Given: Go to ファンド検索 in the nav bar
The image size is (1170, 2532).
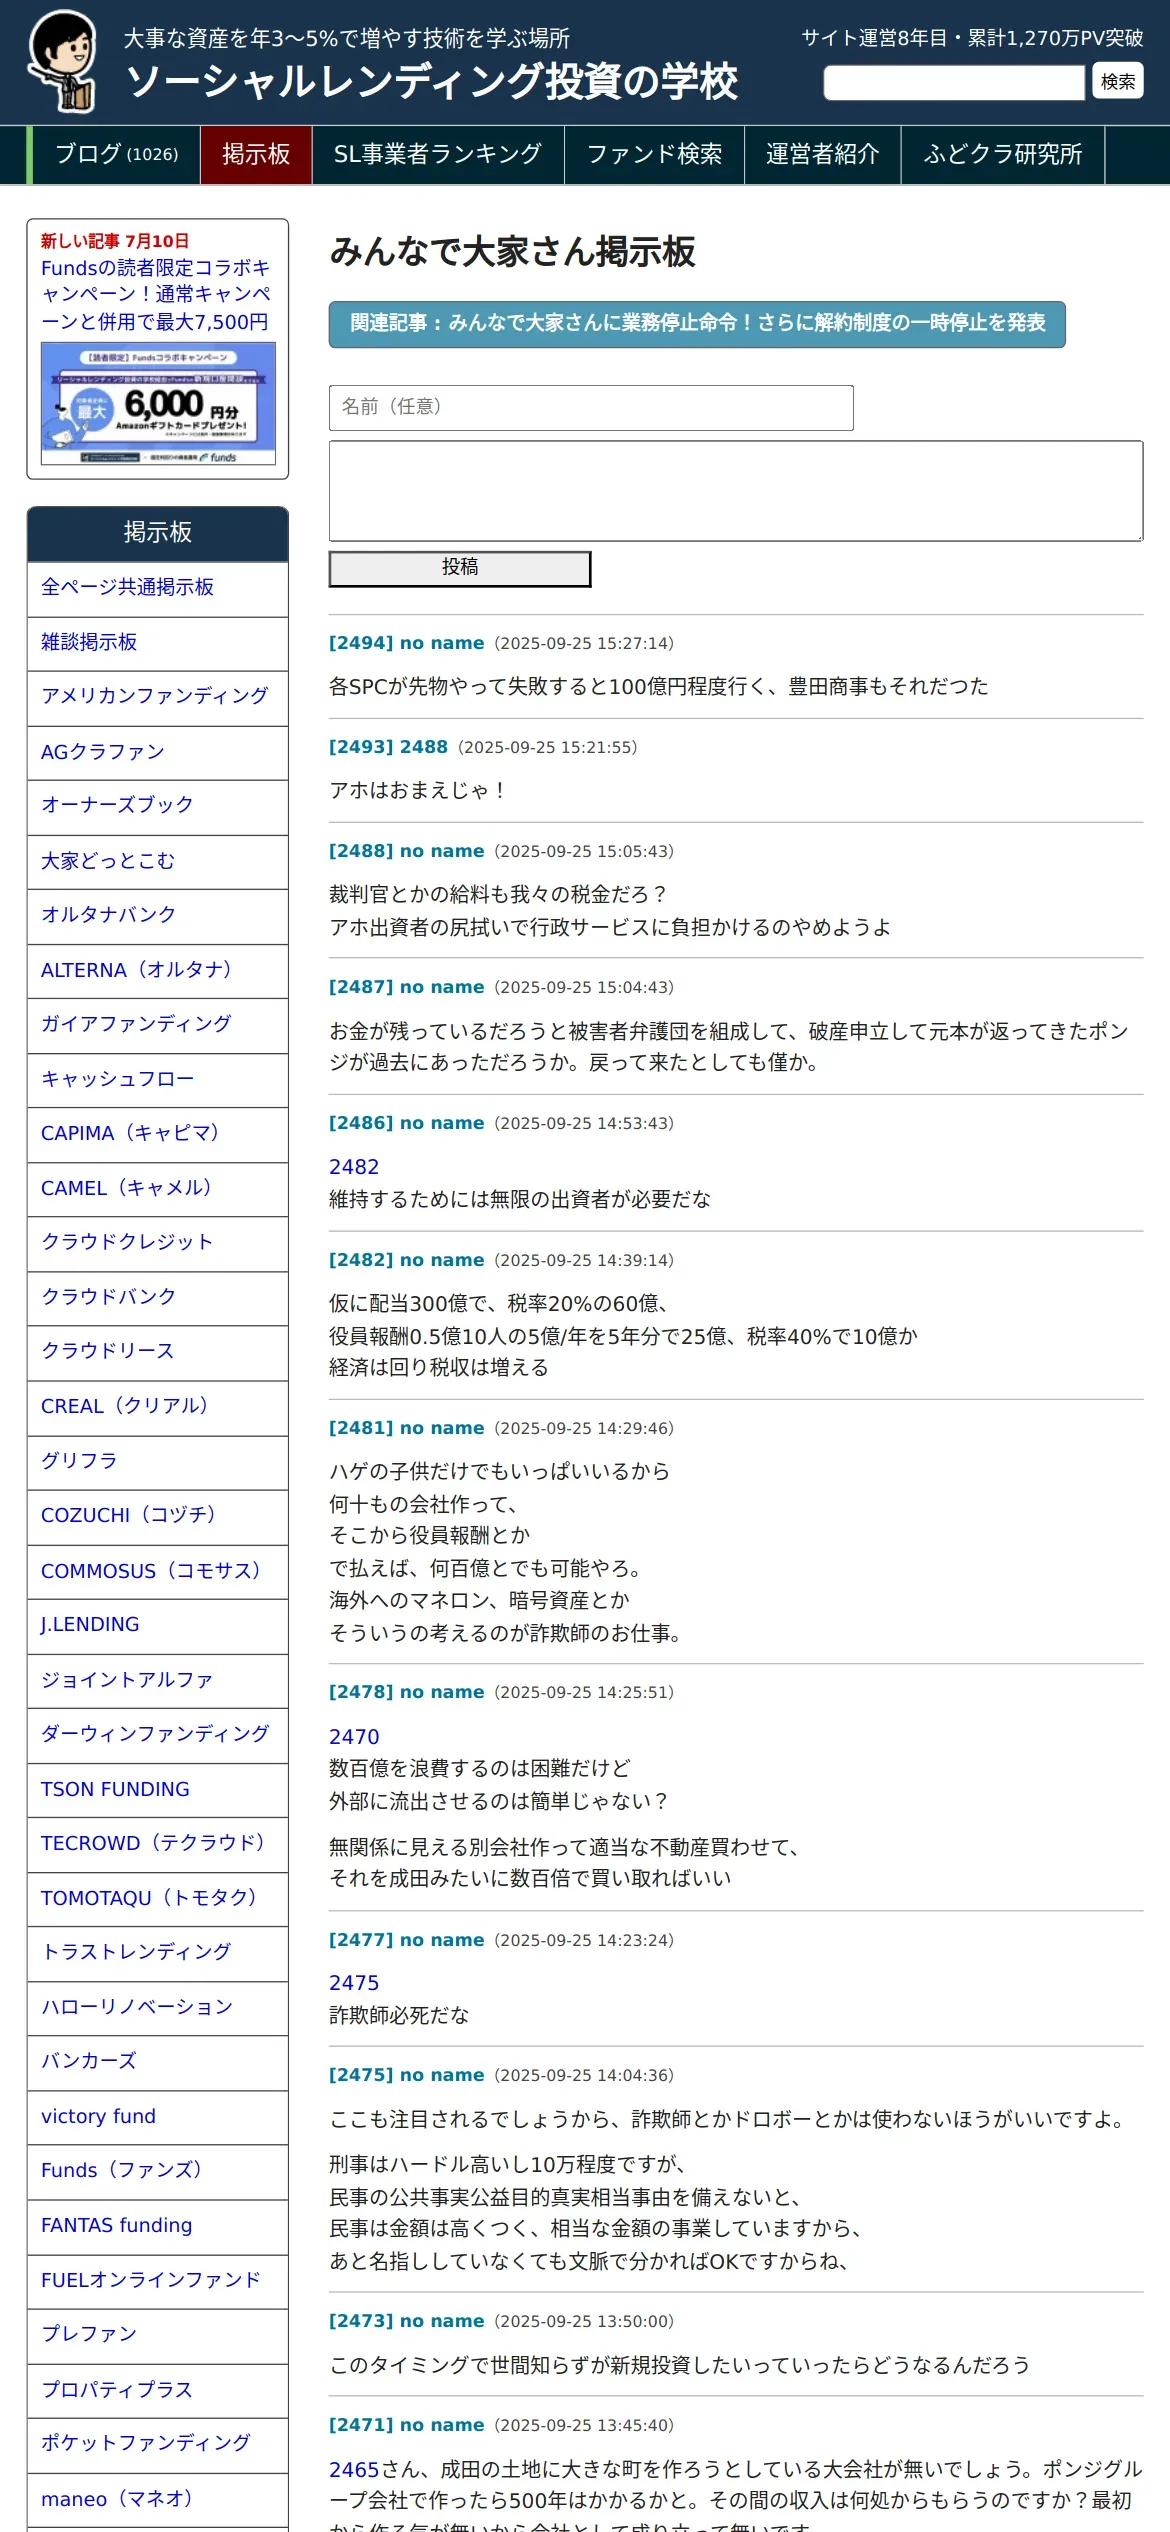Looking at the screenshot, I should [x=654, y=155].
